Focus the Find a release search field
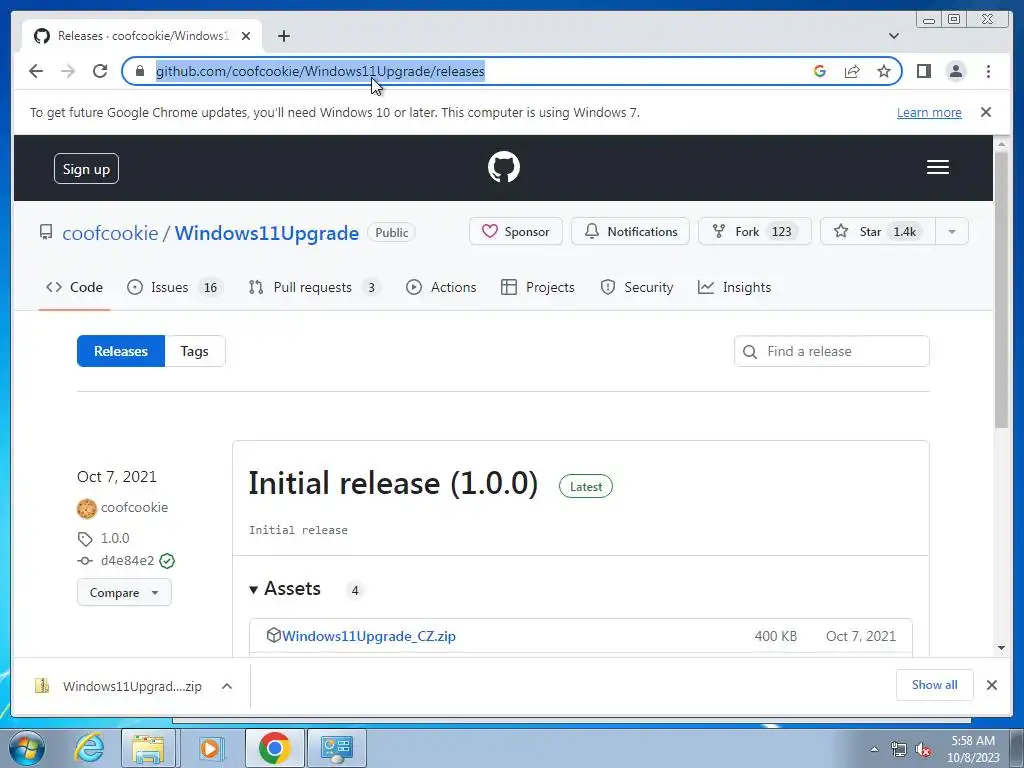This screenshot has height=768, width=1024. click(831, 351)
